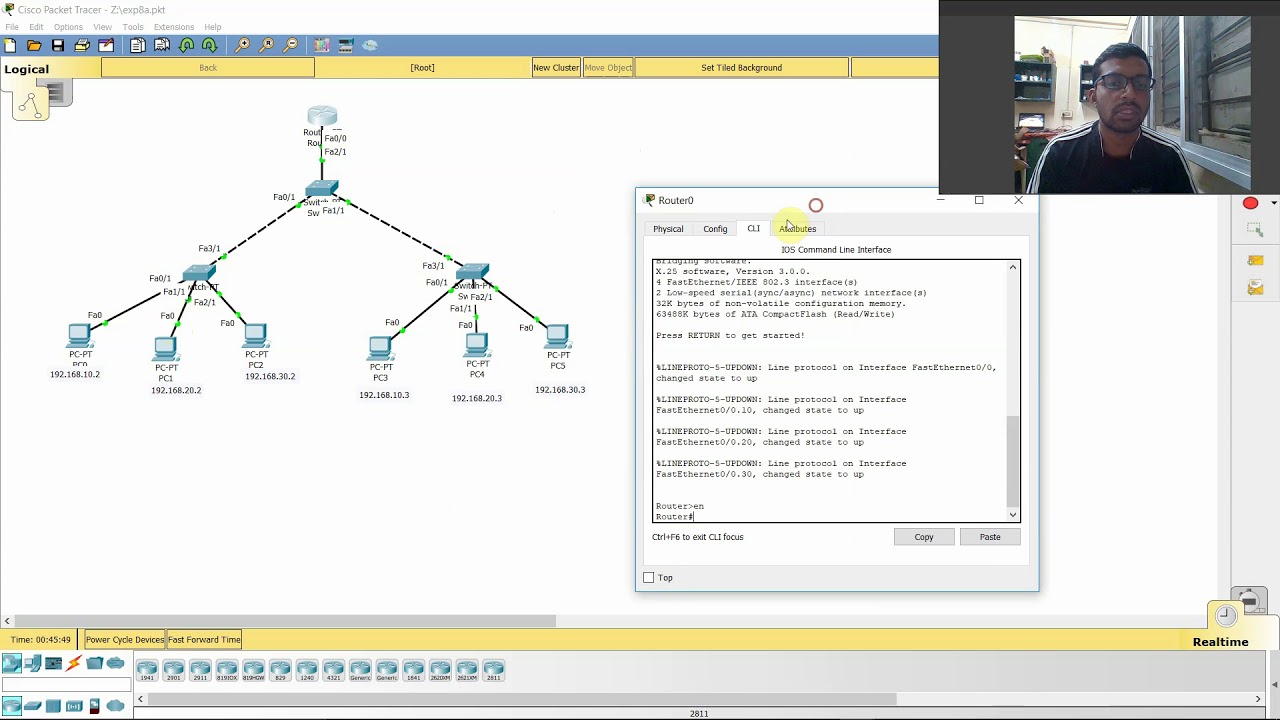Image resolution: width=1280 pixels, height=720 pixels.
Task: Open the logical workspace navigation icon
Action: [30, 103]
